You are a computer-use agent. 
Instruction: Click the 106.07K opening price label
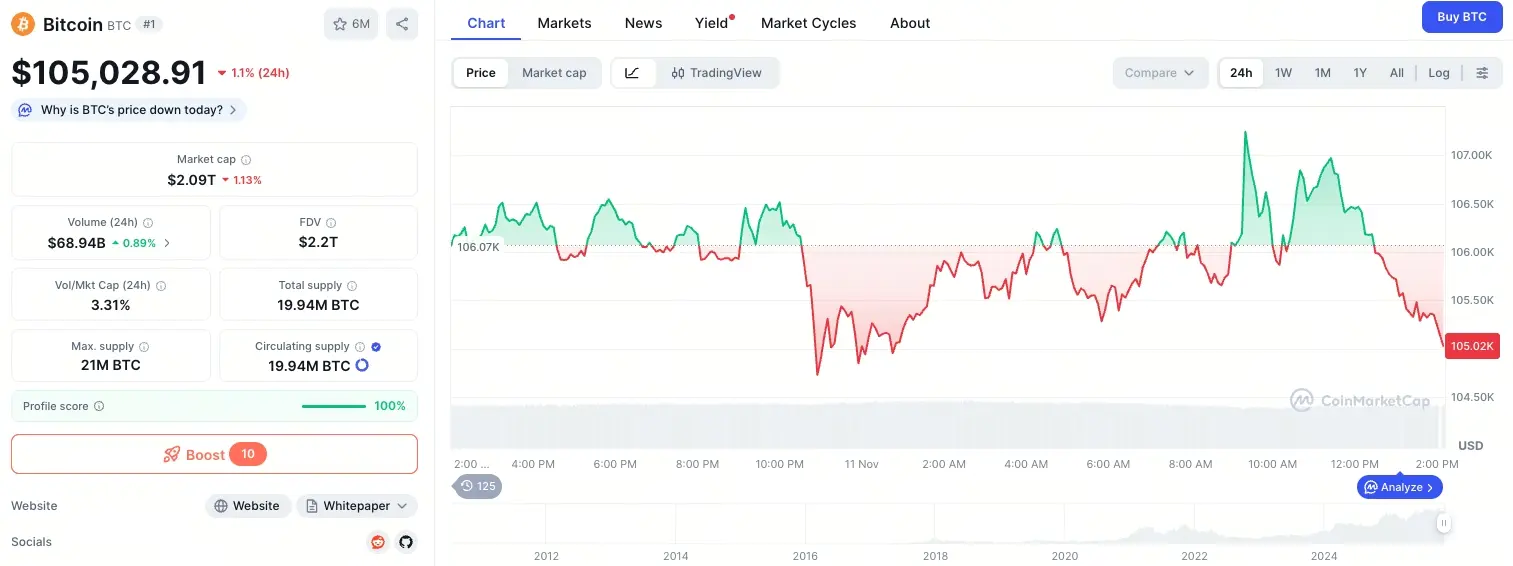coord(478,247)
